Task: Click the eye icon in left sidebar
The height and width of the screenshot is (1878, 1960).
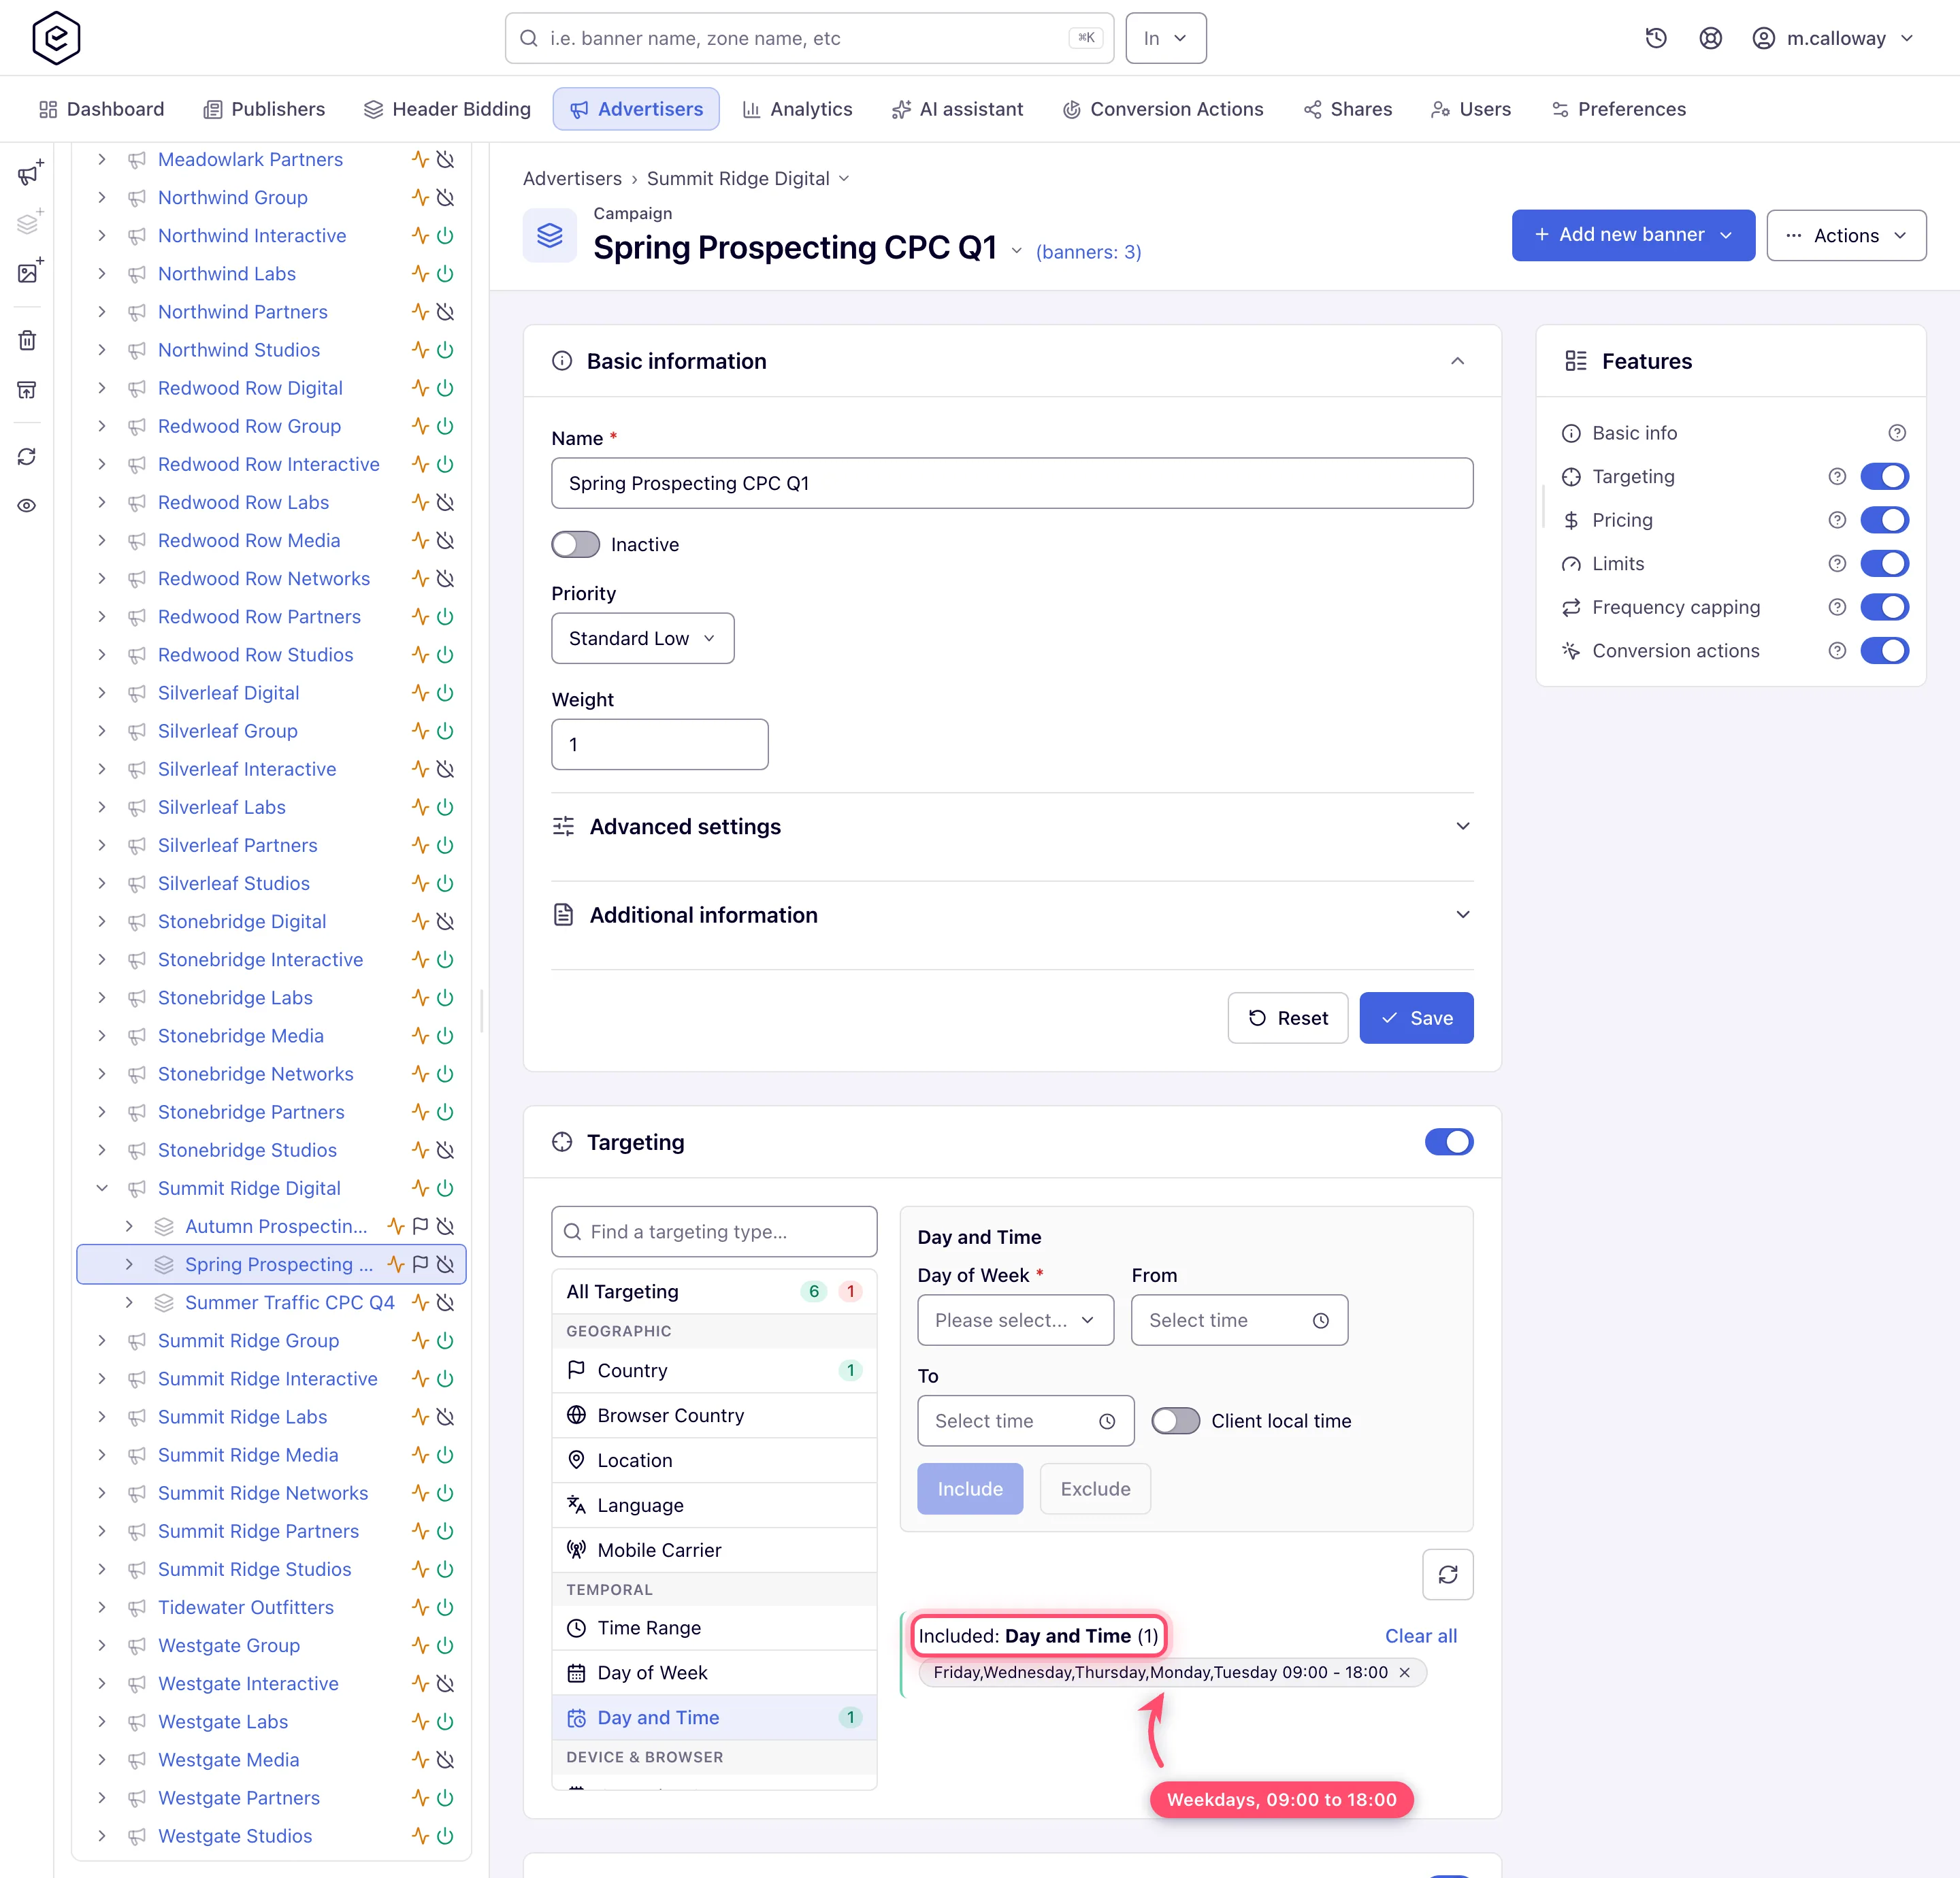Action: click(27, 506)
